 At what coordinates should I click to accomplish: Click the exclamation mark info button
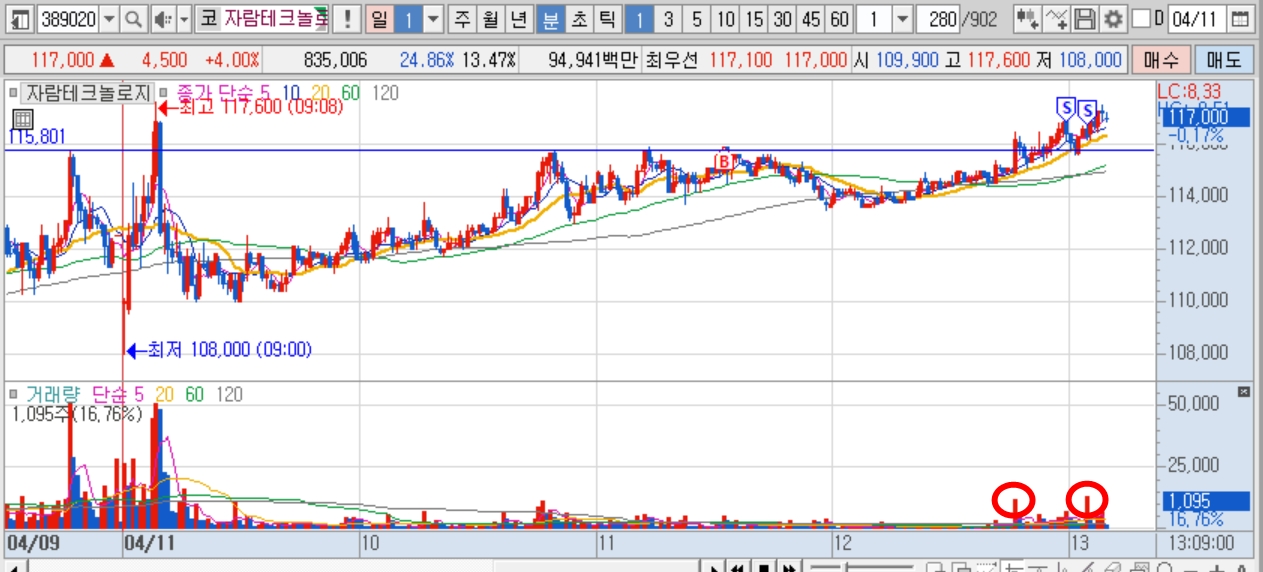(347, 18)
